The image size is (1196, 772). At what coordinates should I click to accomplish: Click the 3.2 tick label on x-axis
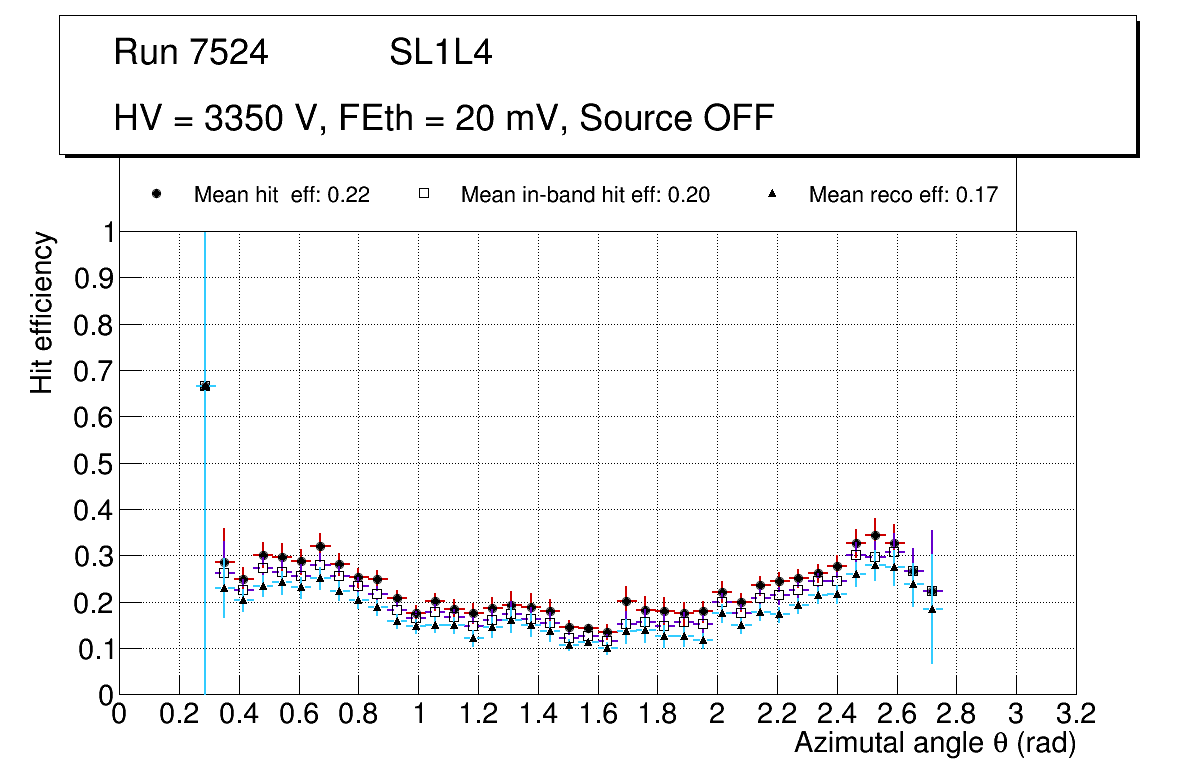[x=1075, y=714]
